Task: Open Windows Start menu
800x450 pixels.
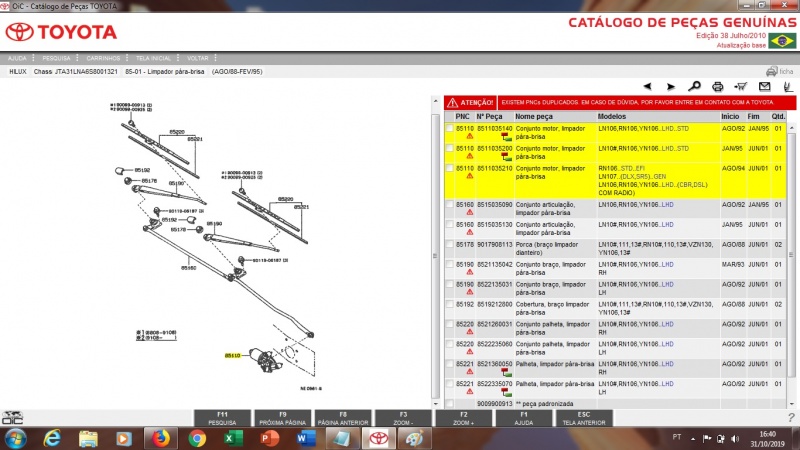Action: 15,438
